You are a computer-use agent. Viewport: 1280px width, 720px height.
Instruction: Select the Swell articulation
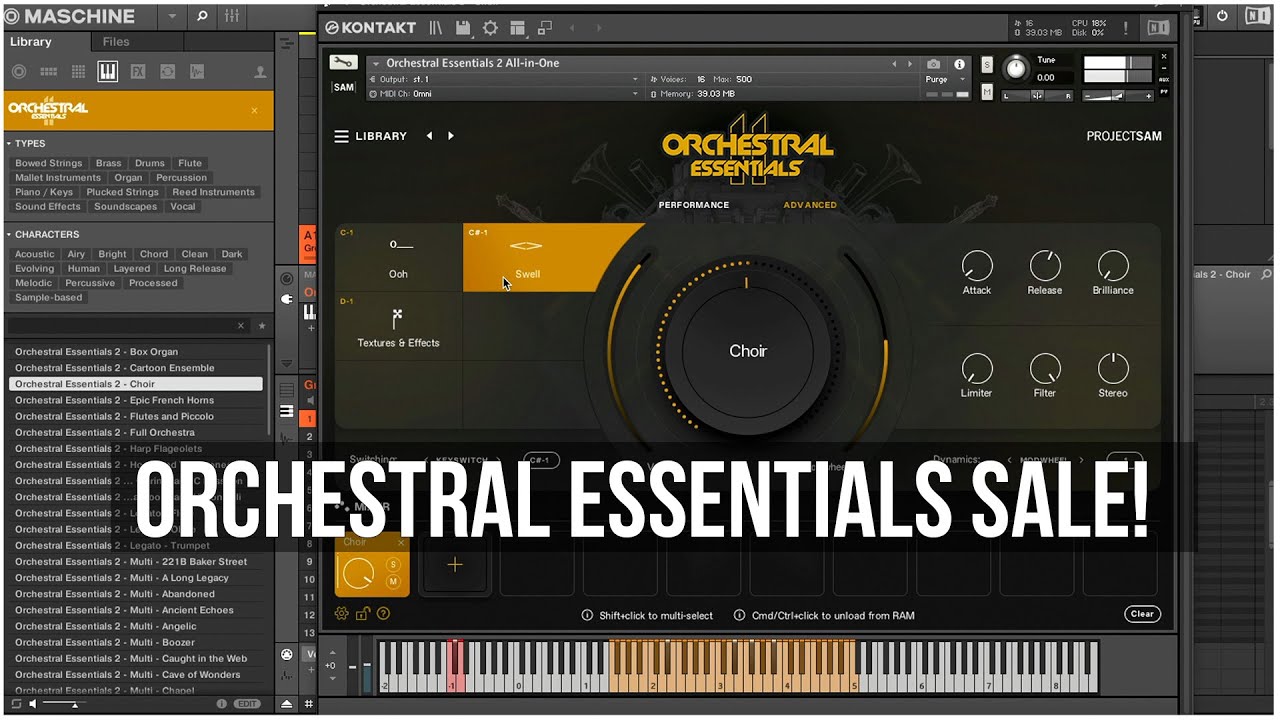(x=526, y=257)
